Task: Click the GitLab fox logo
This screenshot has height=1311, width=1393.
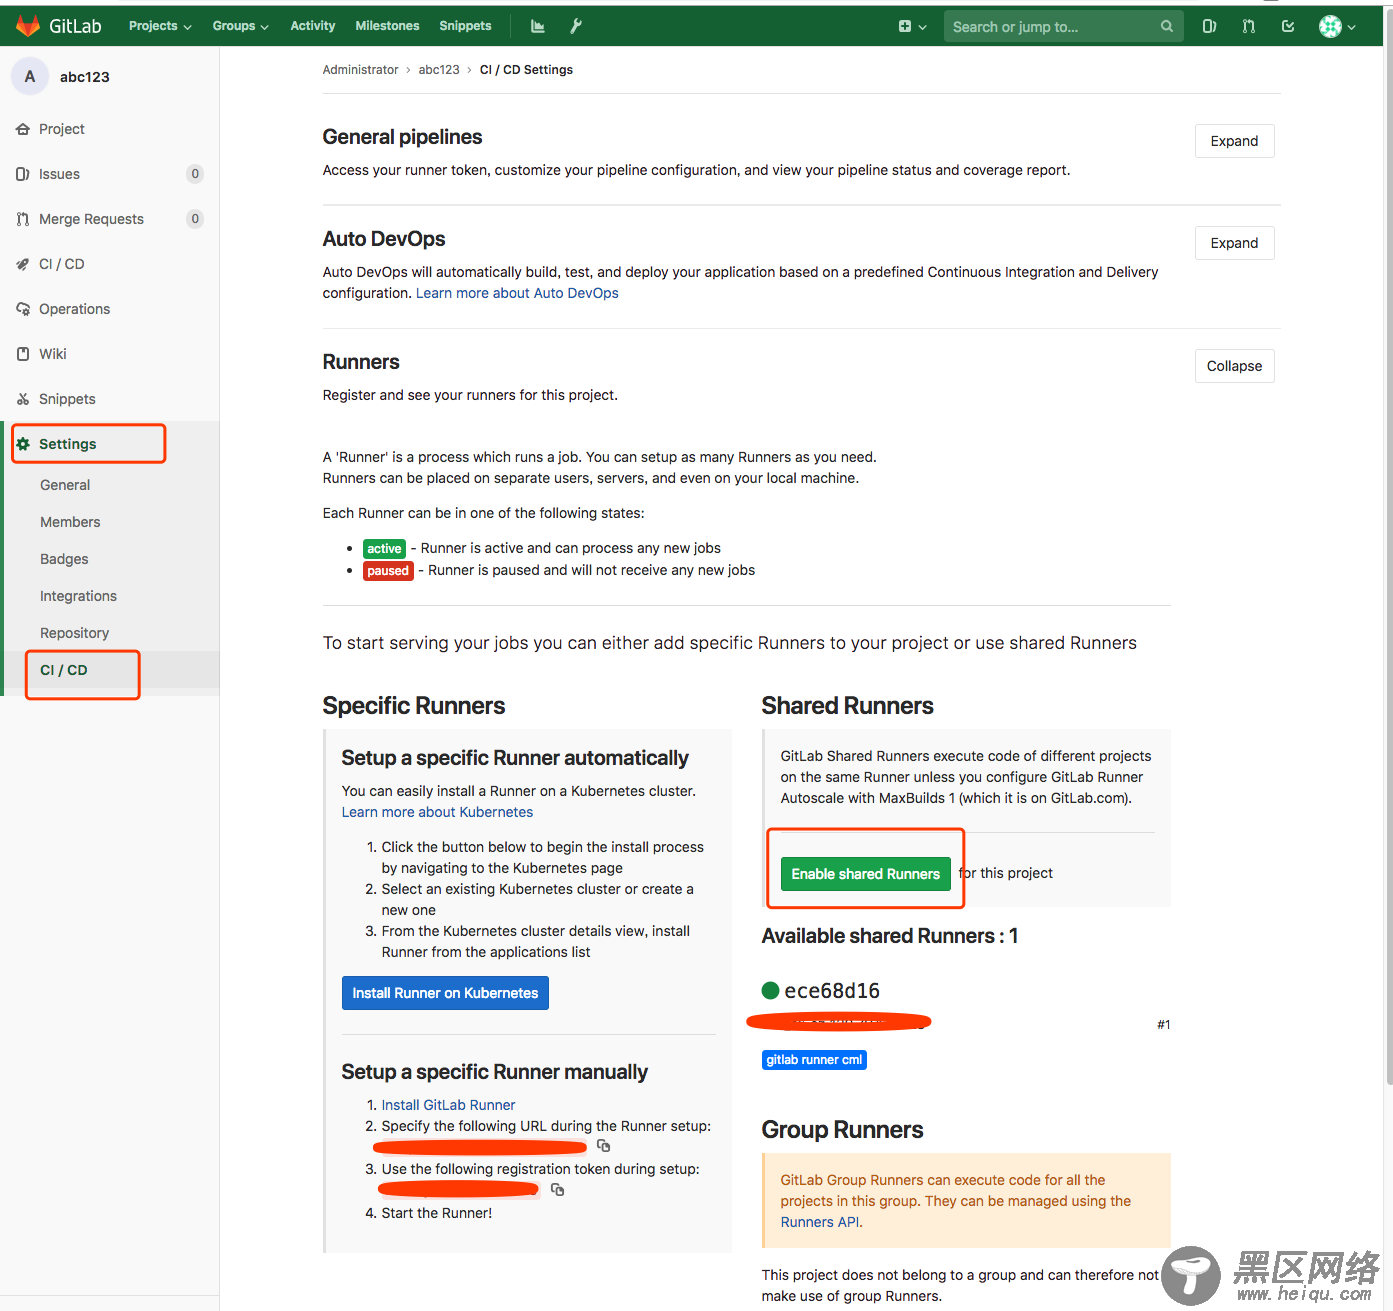Action: tap(28, 26)
